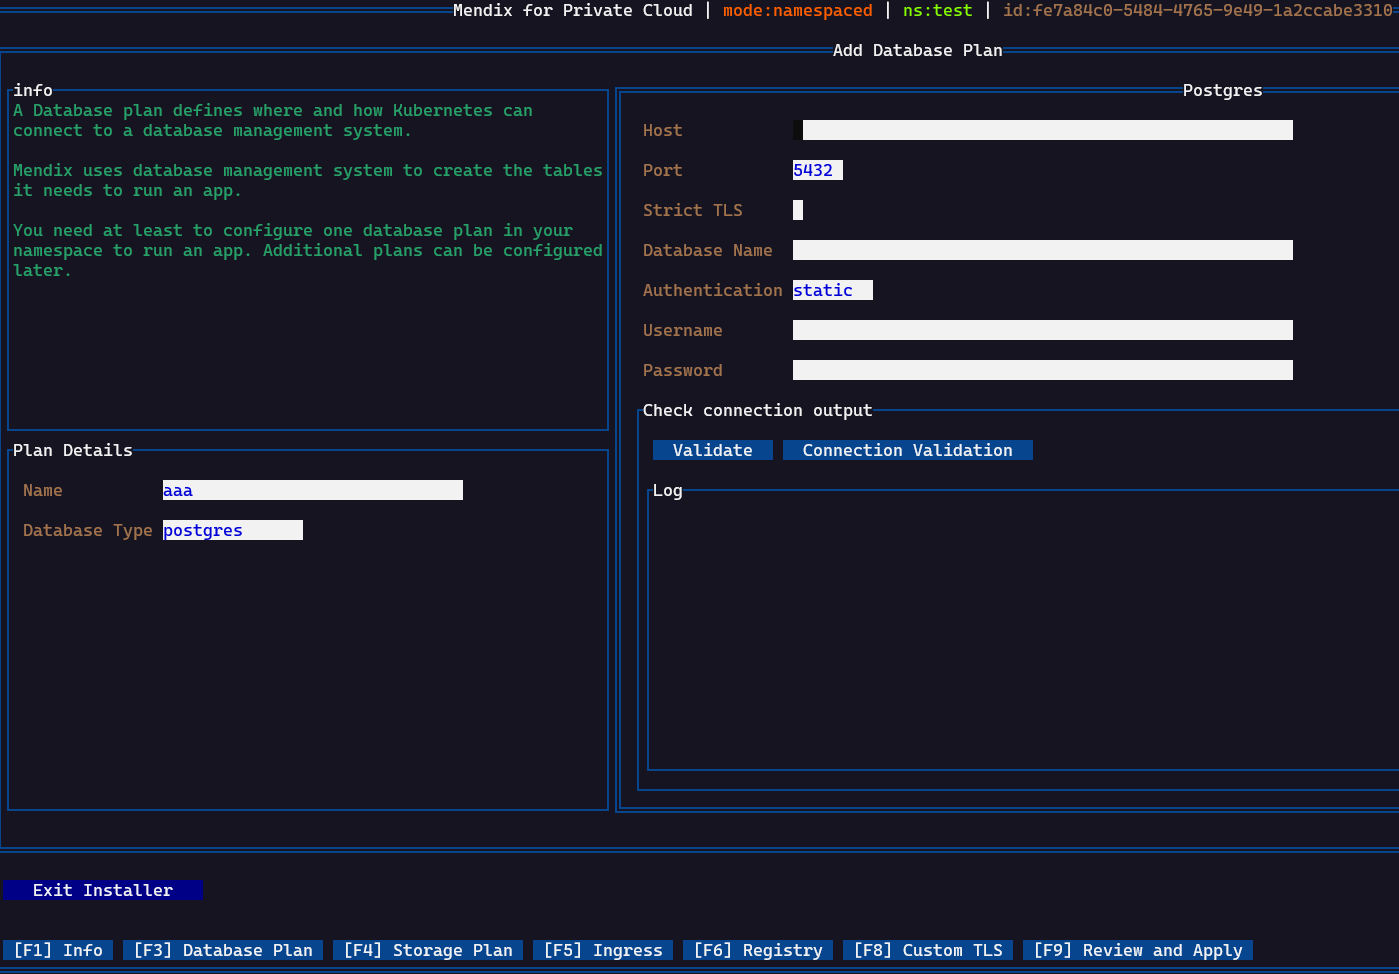
Task: Click the Plan Details section heading
Action: pyautogui.click(x=73, y=450)
